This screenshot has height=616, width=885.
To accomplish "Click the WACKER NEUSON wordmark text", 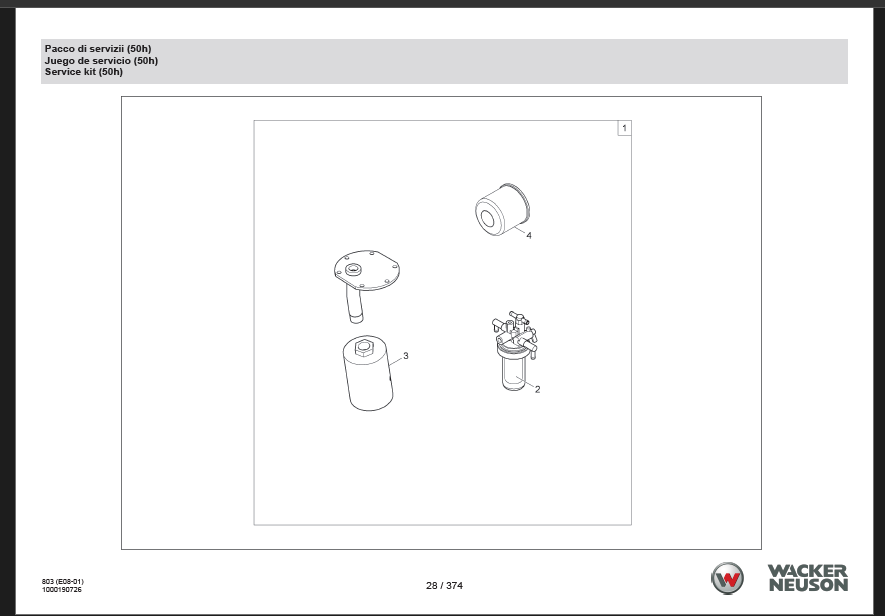I will pyautogui.click(x=807, y=577).
